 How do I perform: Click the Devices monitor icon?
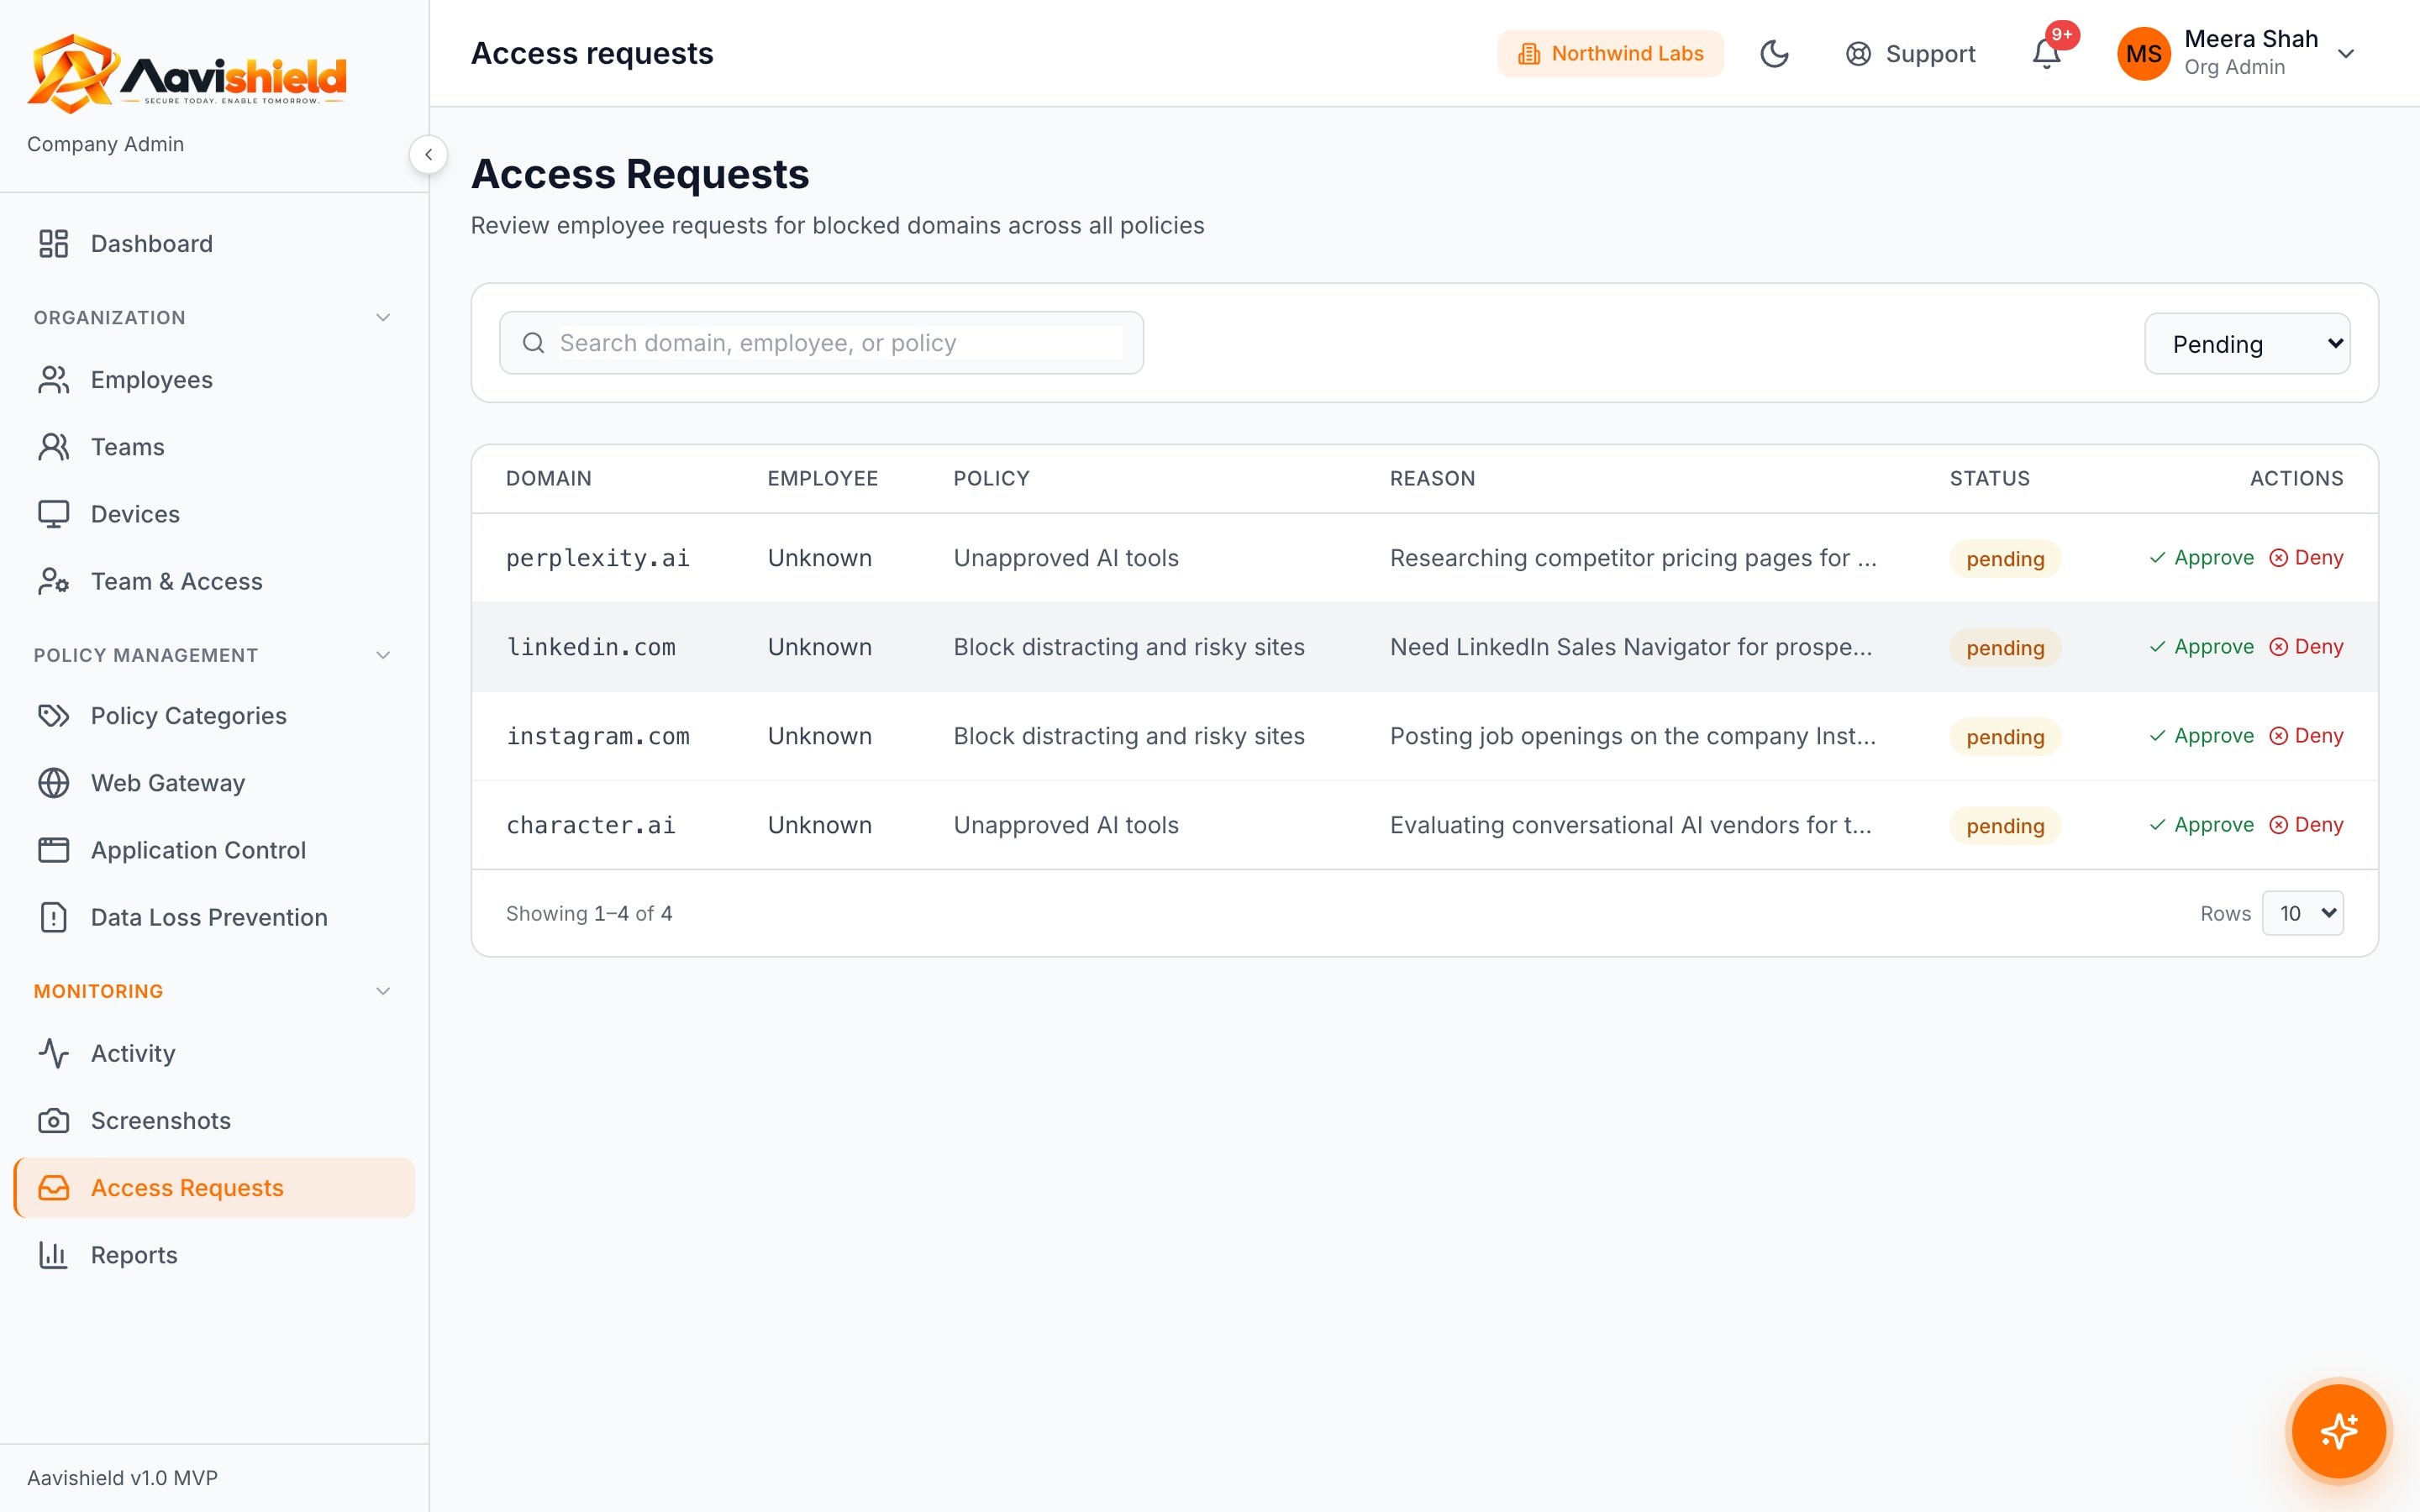54,514
